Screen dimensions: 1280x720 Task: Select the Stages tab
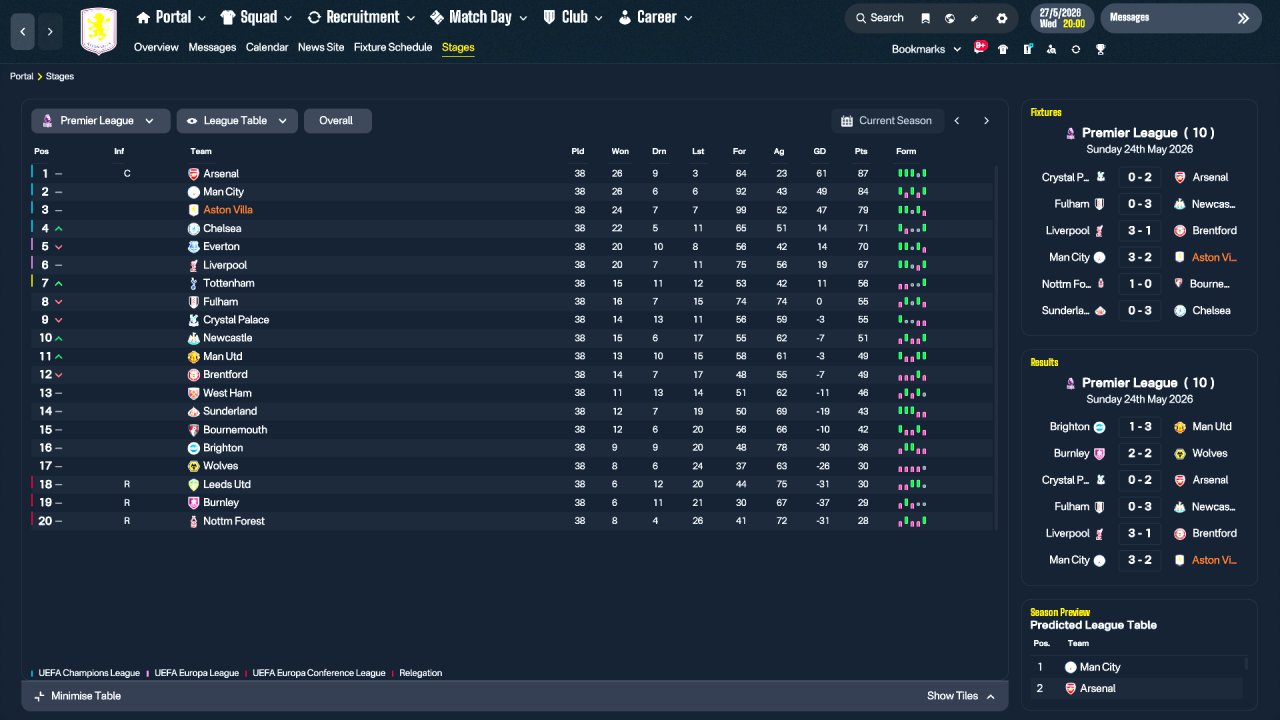(458, 48)
